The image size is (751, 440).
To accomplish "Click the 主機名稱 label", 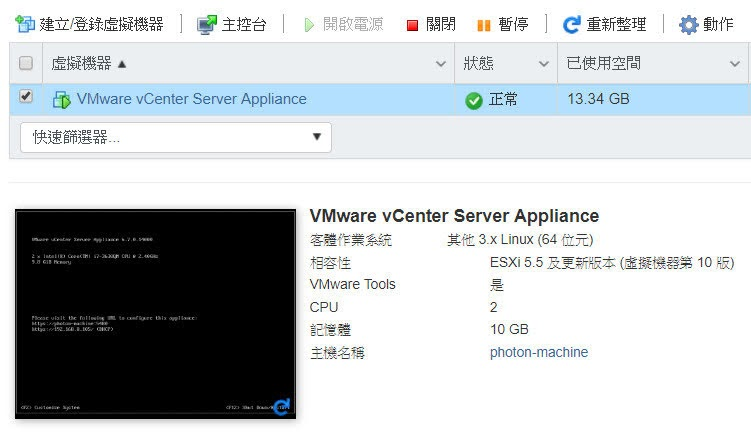I will [x=337, y=353].
